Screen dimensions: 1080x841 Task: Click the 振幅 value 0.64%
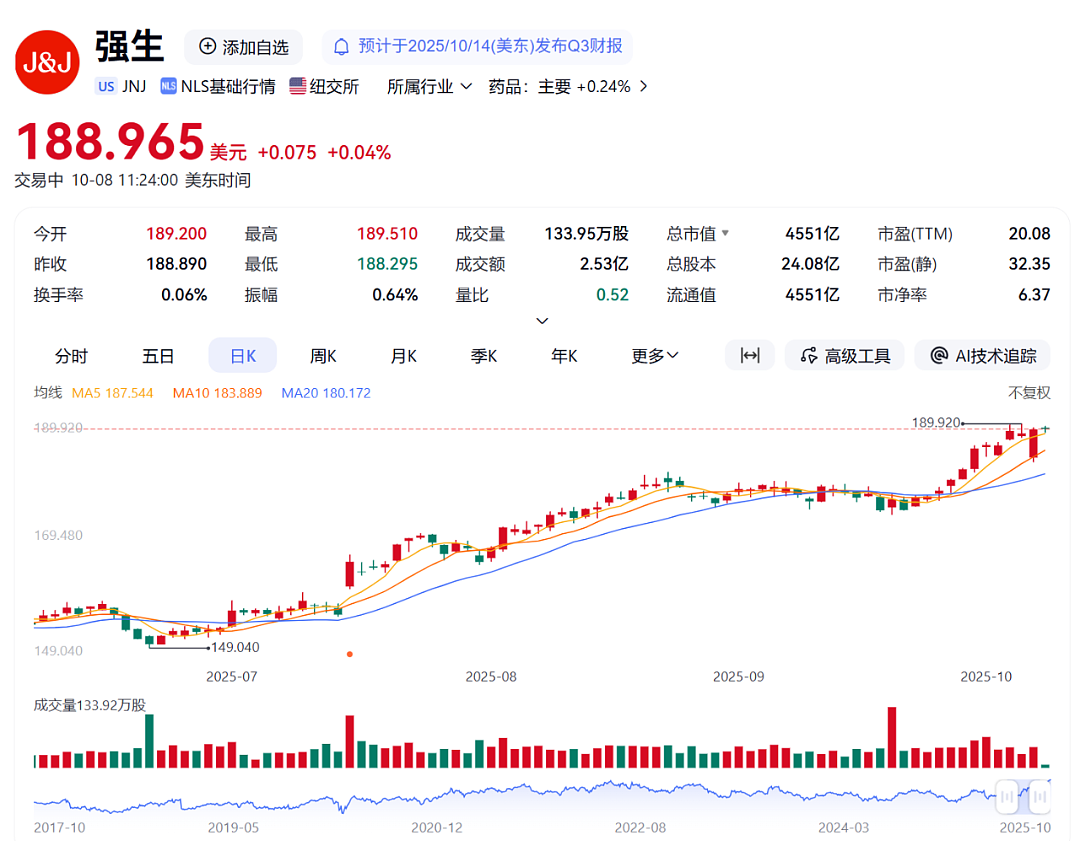pyautogui.click(x=395, y=295)
